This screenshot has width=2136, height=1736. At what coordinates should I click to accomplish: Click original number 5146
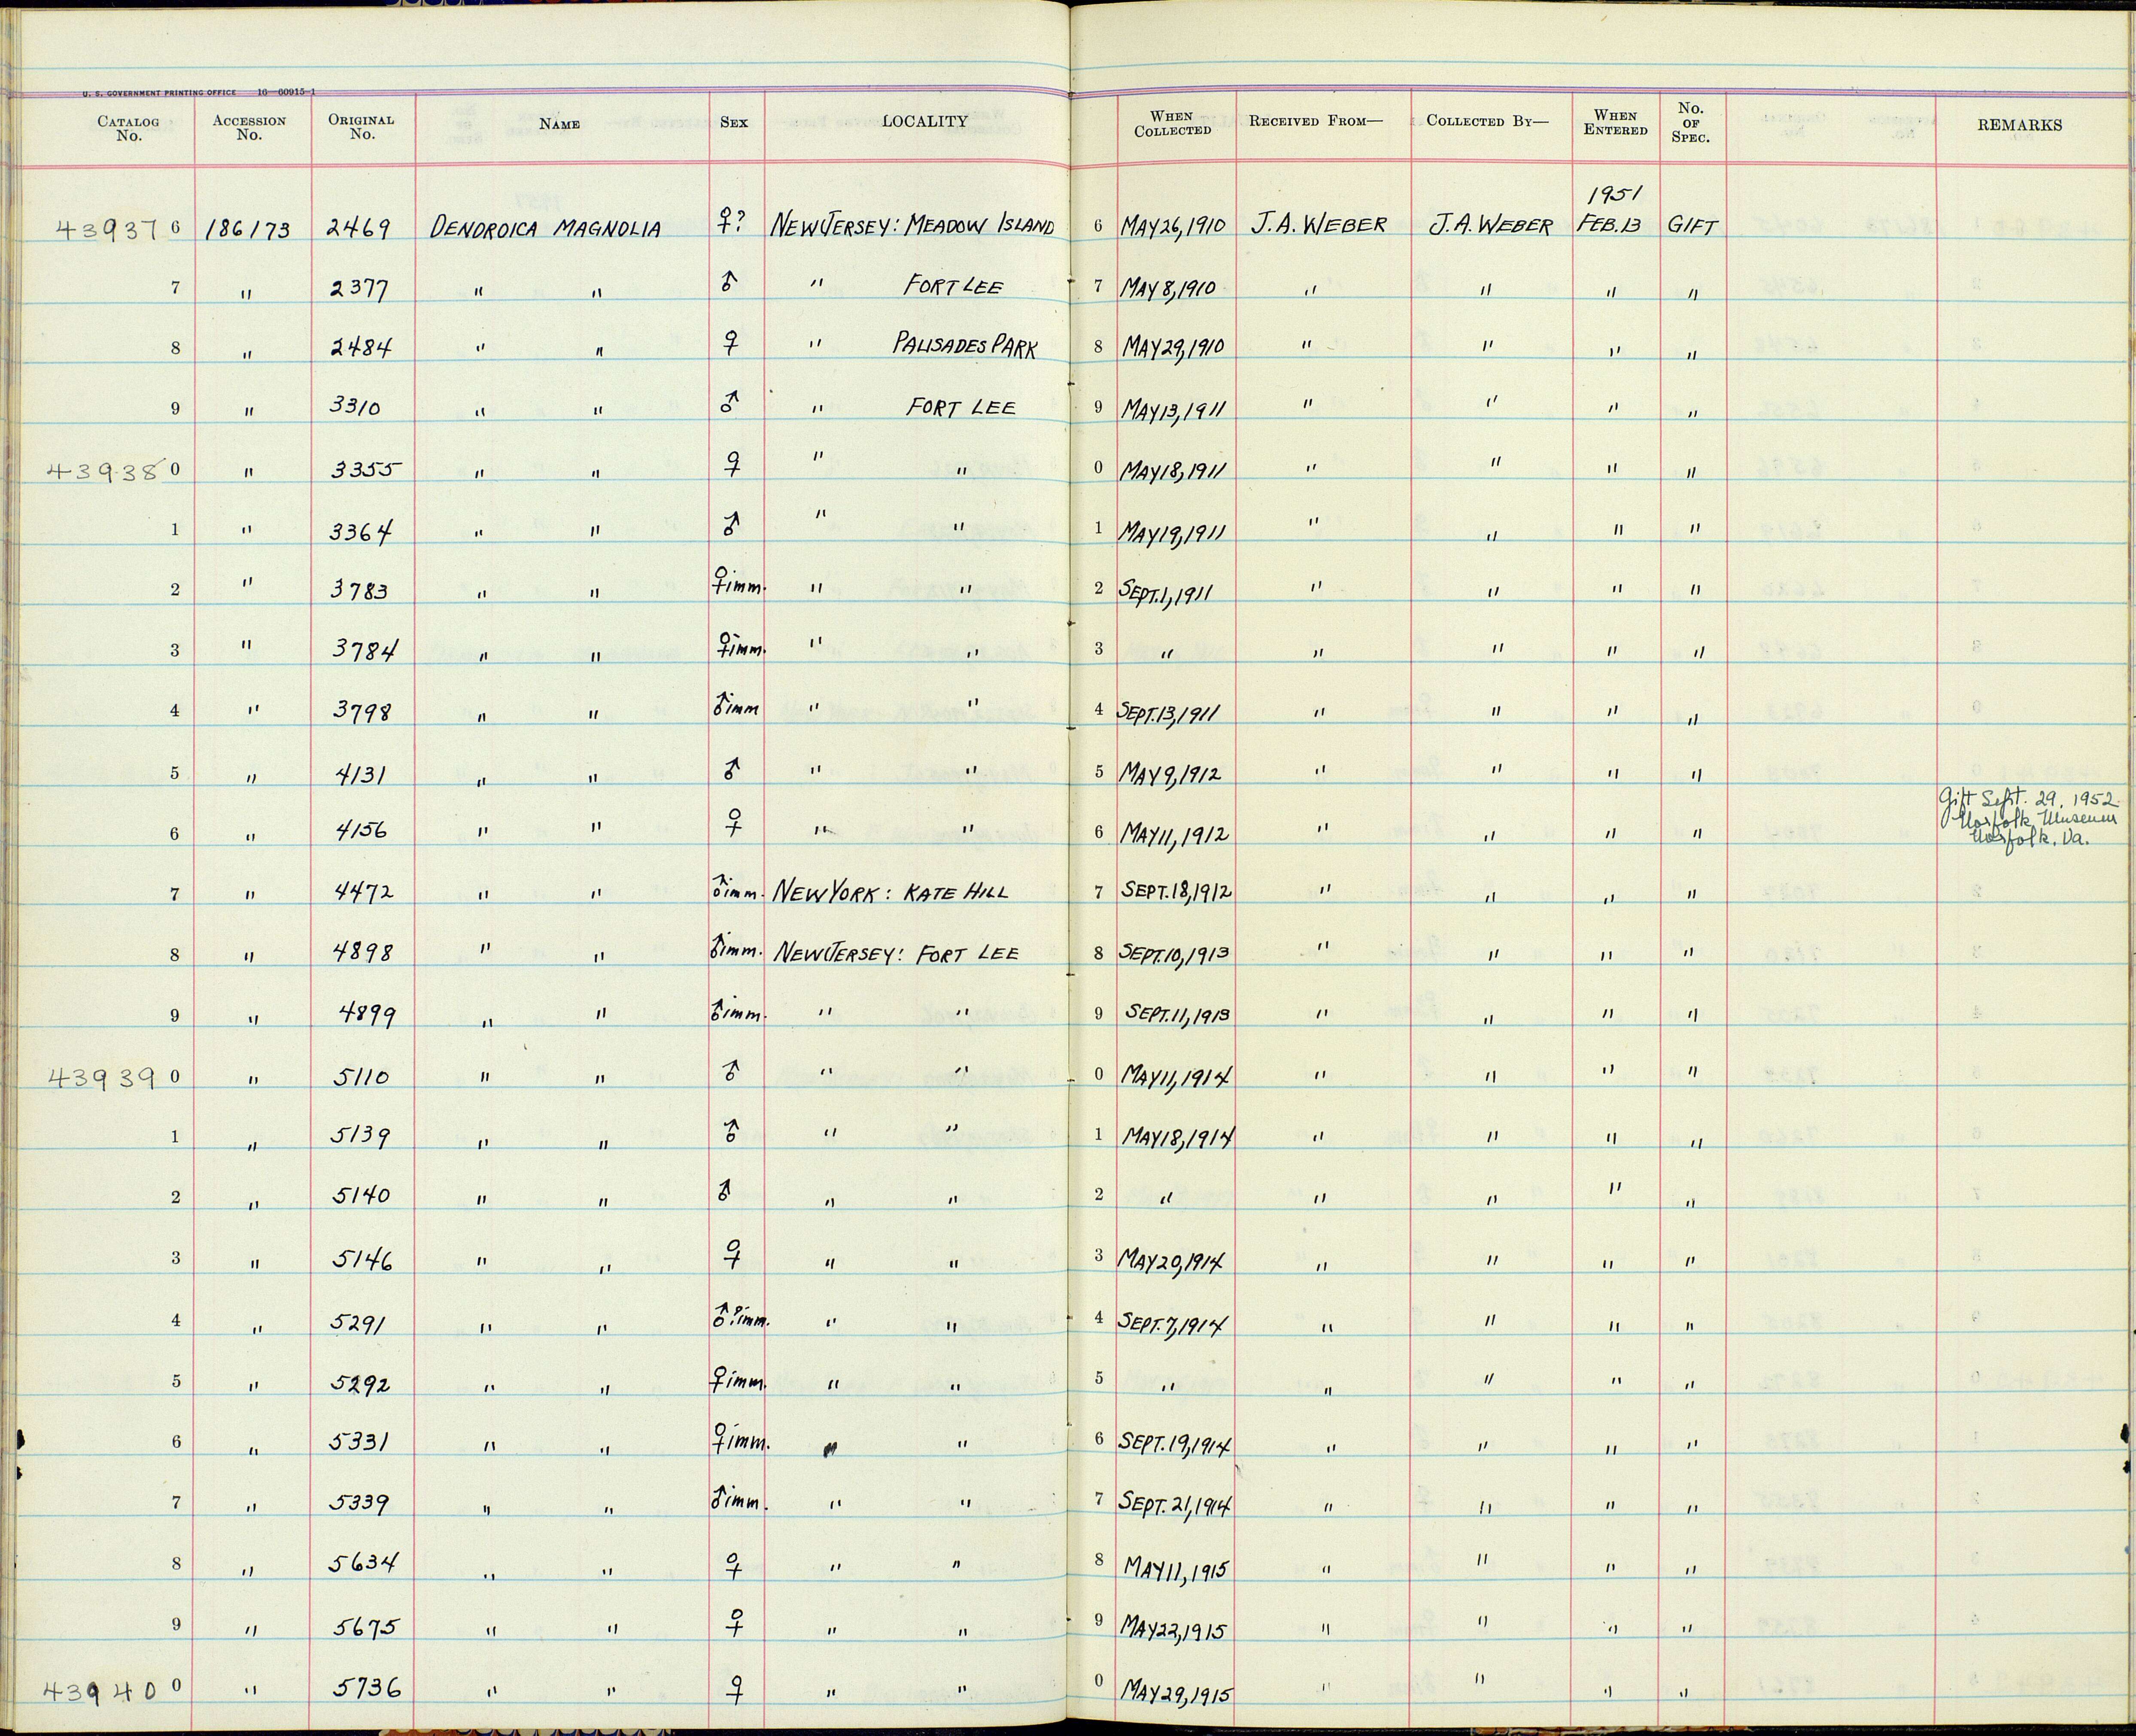[x=362, y=1260]
